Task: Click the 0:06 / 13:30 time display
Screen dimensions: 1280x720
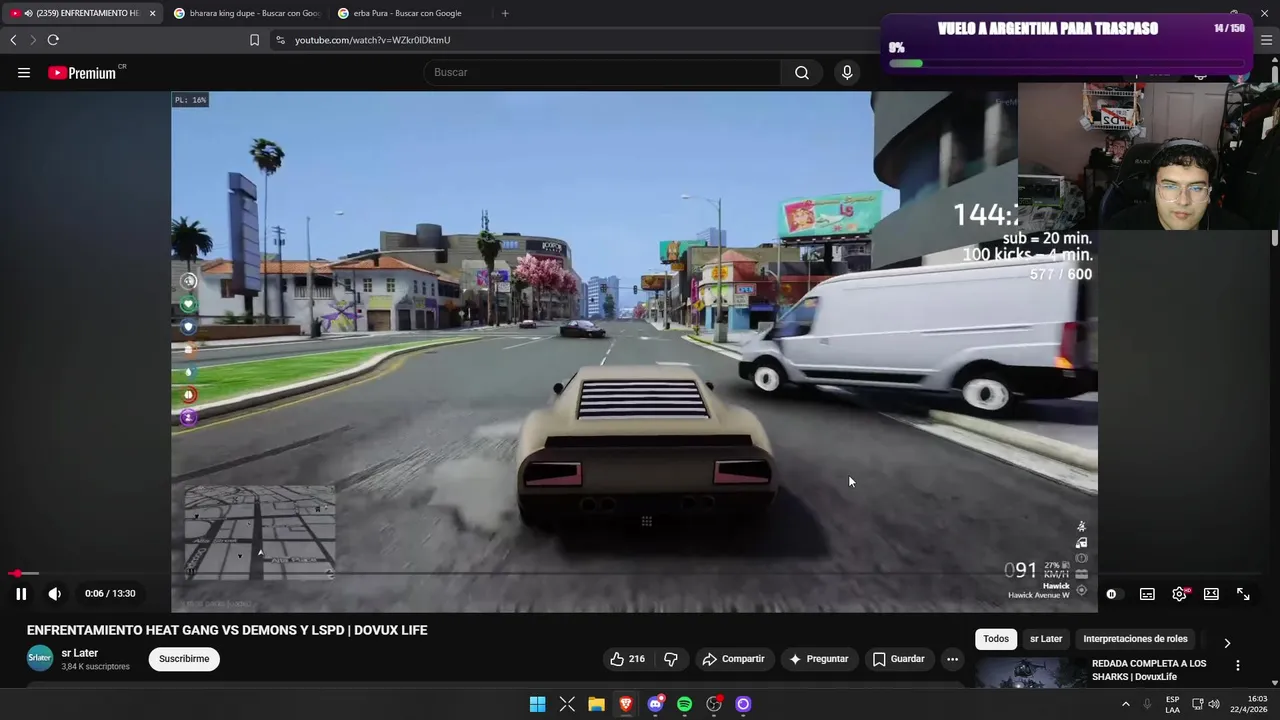Action: pyautogui.click(x=110, y=594)
